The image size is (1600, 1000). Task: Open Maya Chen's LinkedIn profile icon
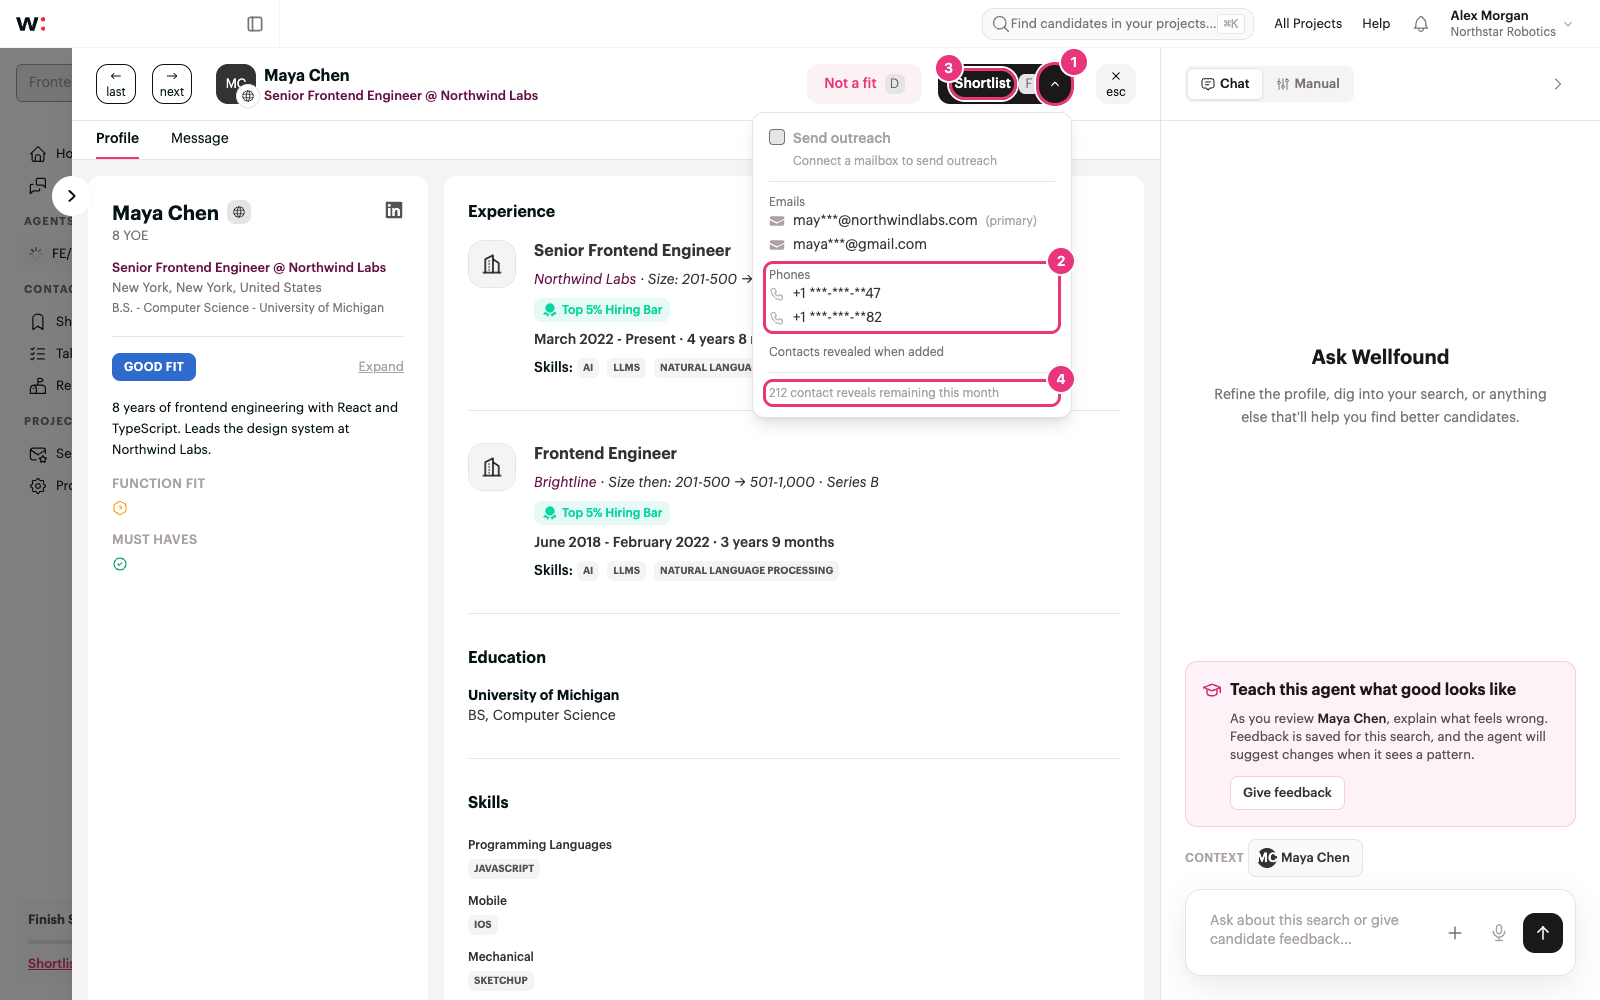pos(394,210)
